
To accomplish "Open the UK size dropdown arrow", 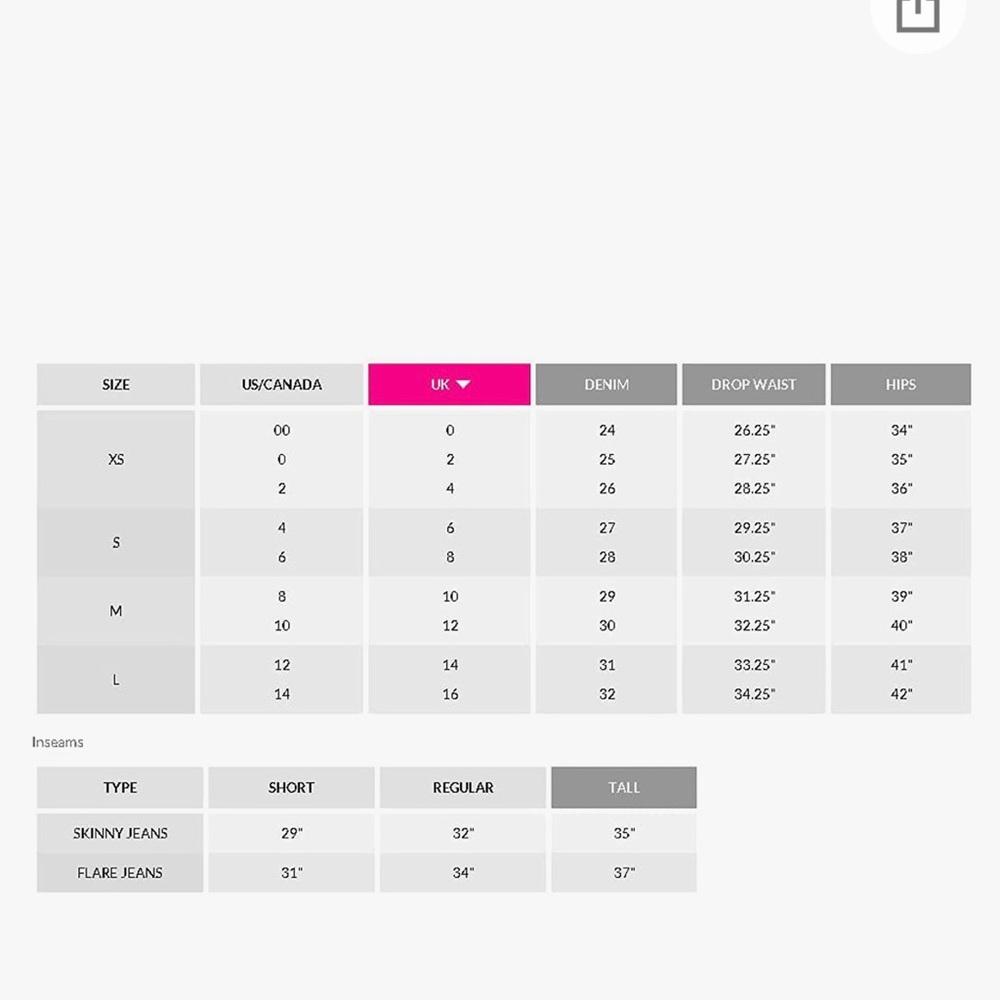I will tap(464, 384).
